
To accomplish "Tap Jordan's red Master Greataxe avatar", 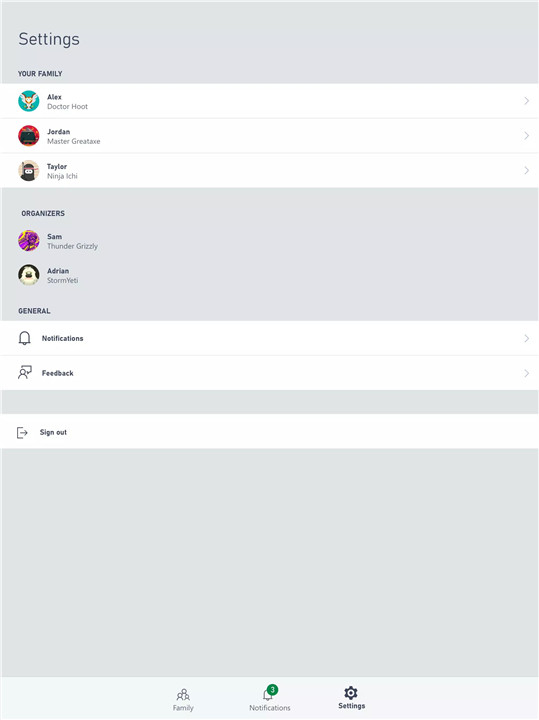I will pyautogui.click(x=28, y=136).
